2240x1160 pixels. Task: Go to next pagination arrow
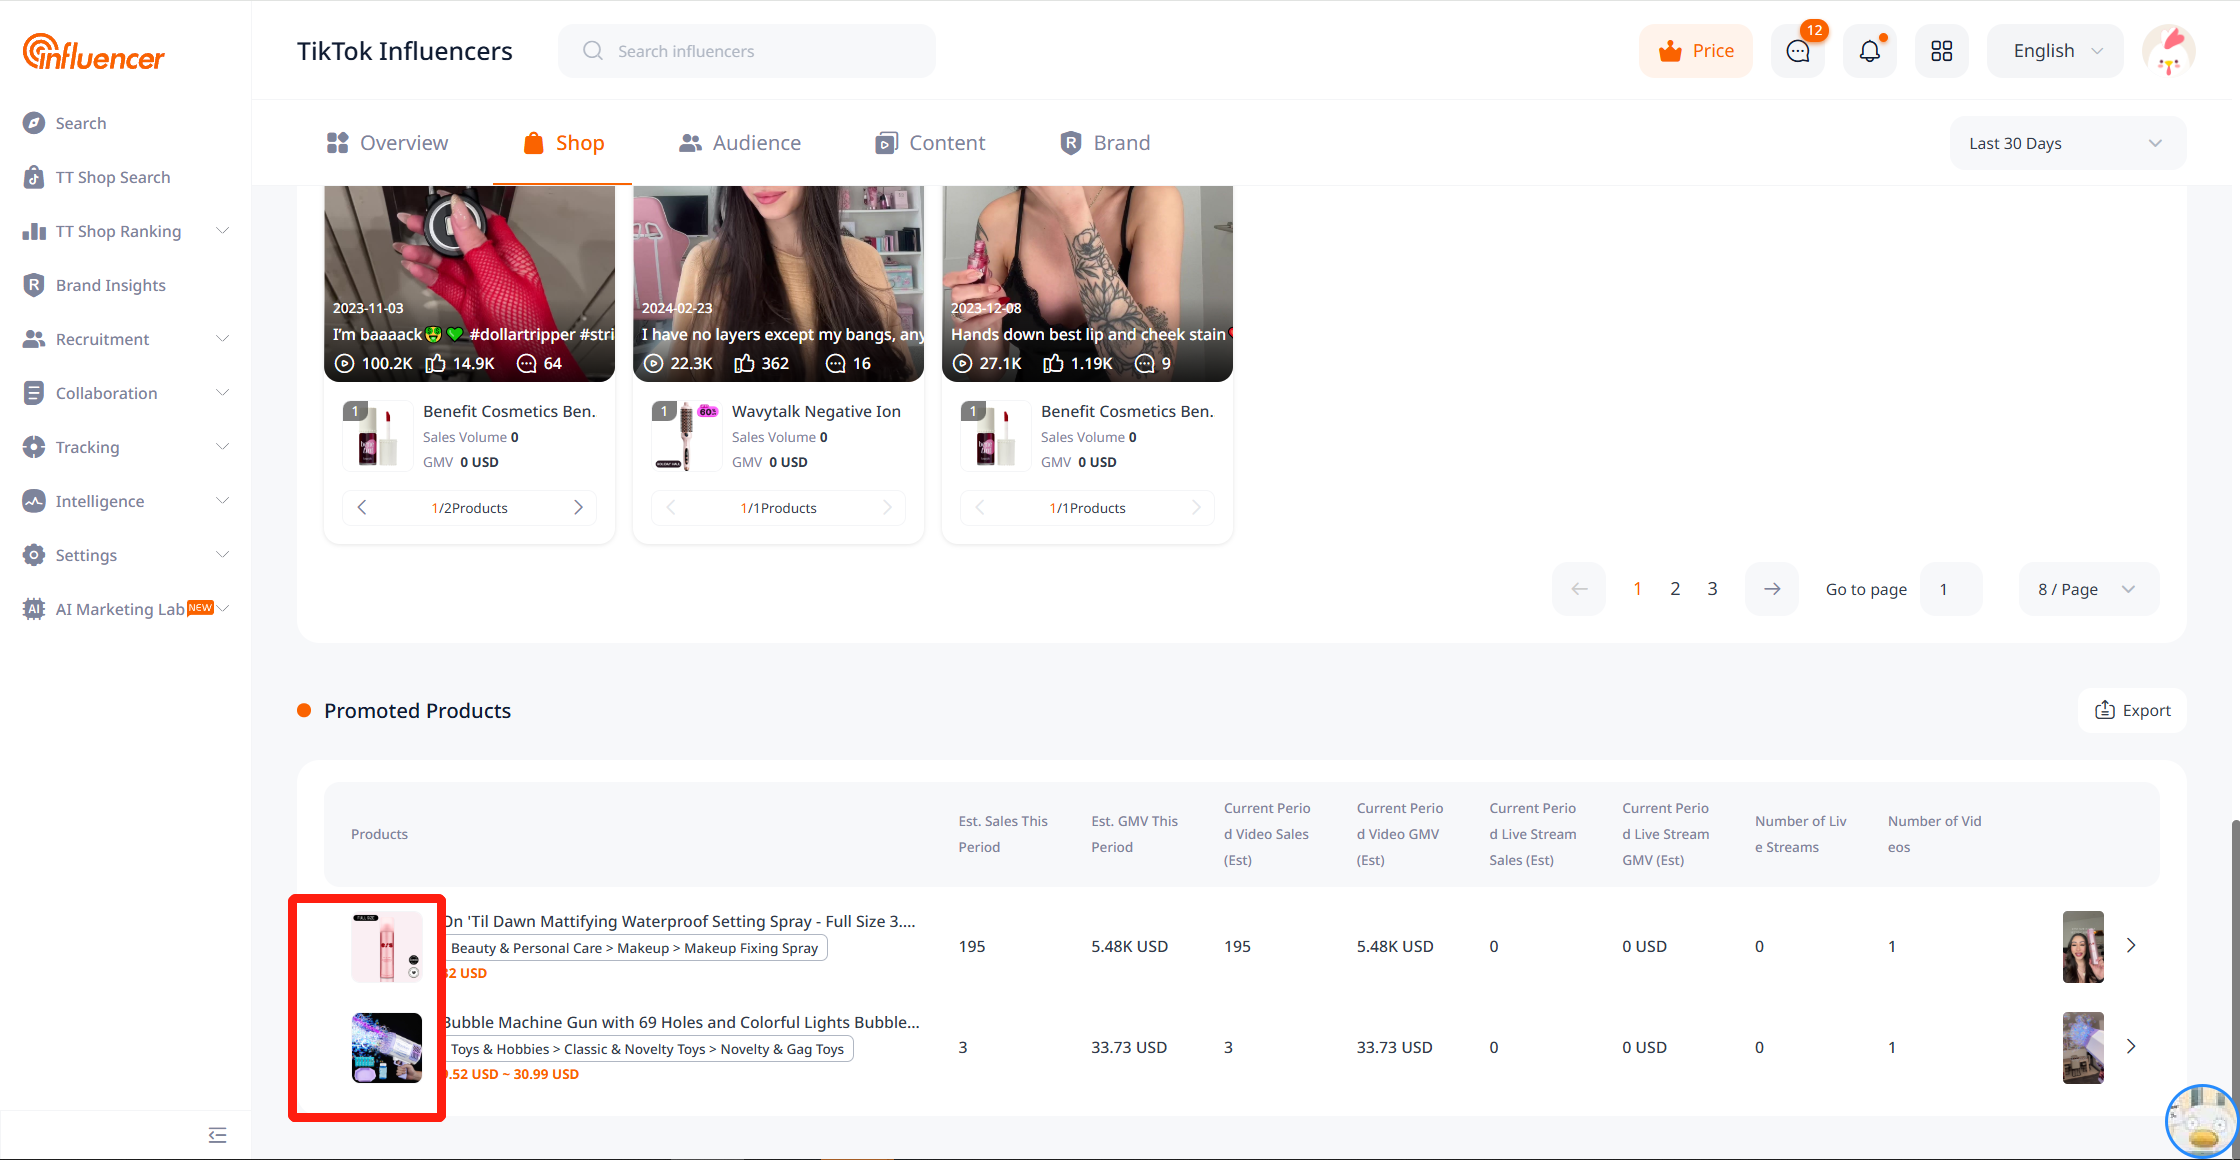coord(1771,589)
